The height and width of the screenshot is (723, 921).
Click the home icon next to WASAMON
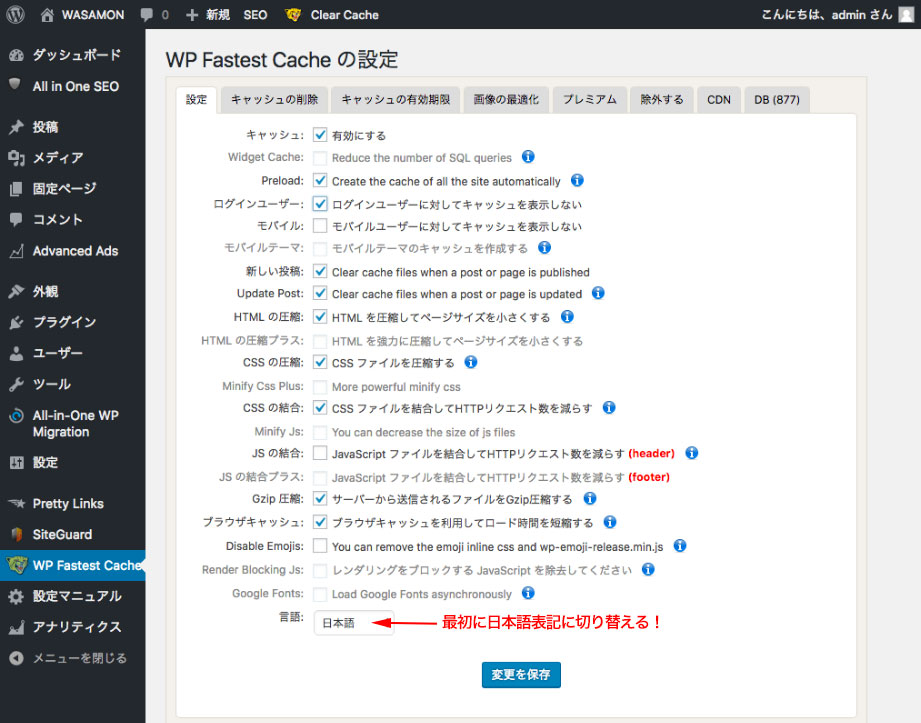(47, 15)
